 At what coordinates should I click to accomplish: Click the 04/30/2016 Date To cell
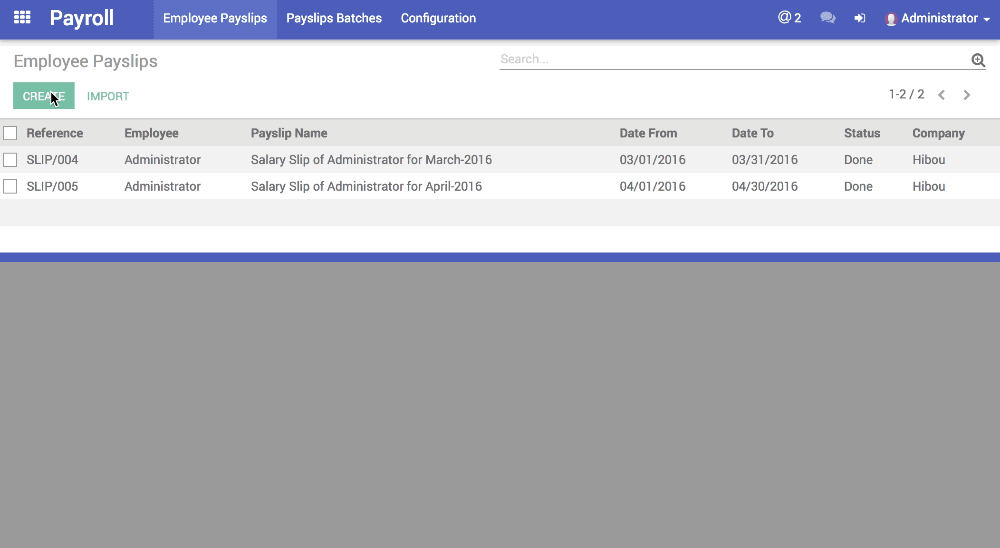click(x=765, y=187)
